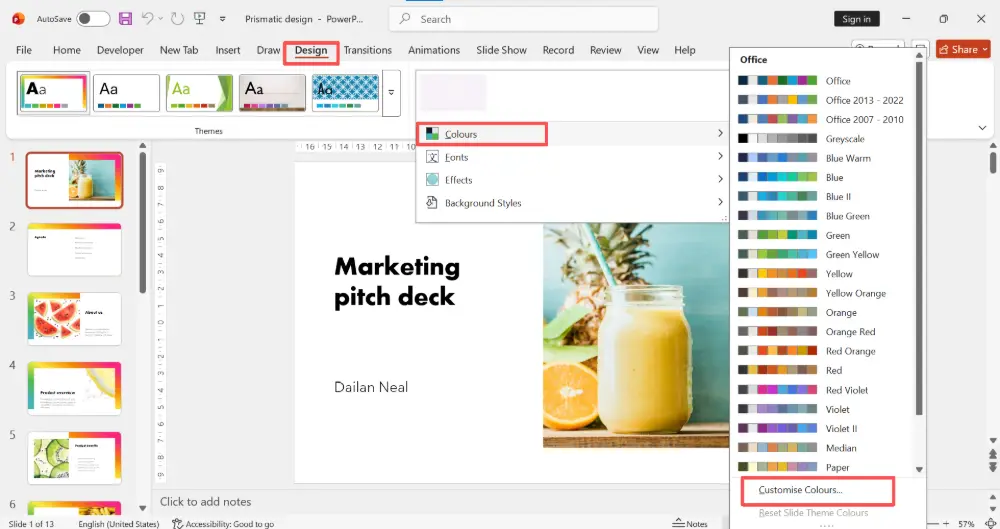
Task: Toggle the AutoSave switch
Action: pos(93,19)
